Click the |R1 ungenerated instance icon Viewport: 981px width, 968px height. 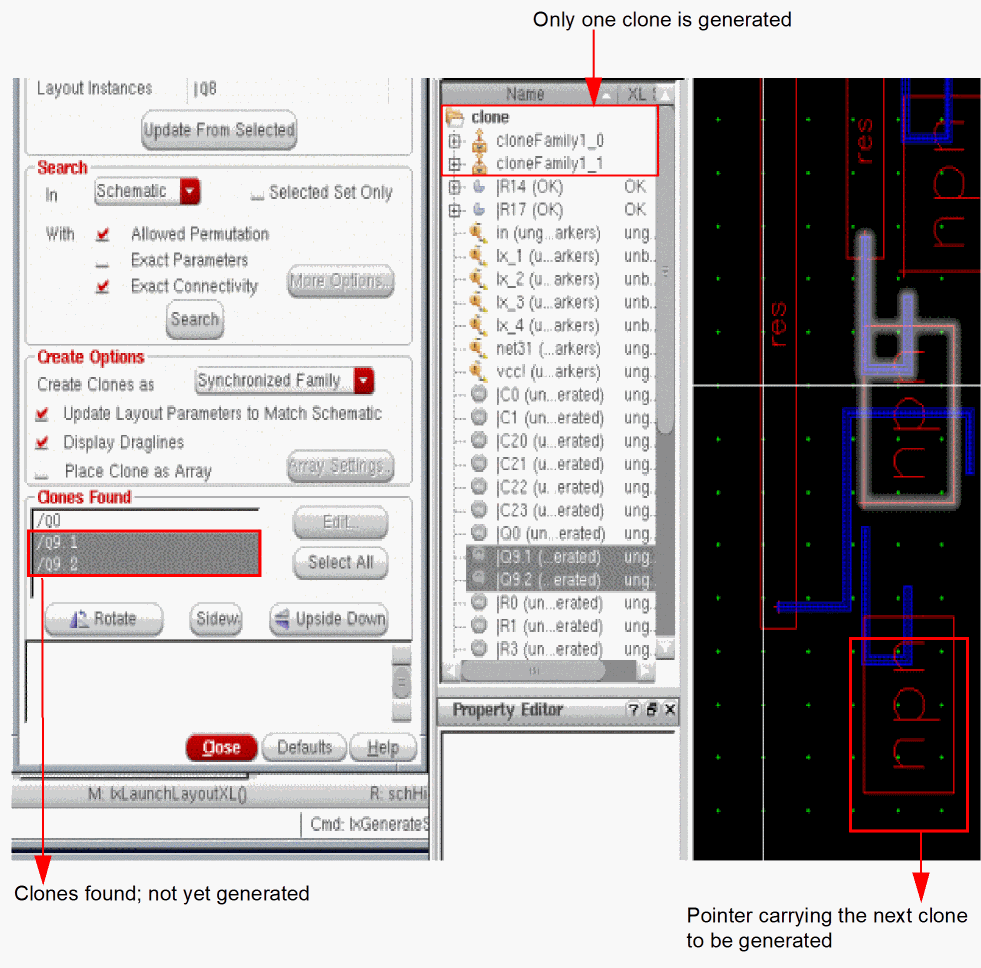tap(479, 625)
